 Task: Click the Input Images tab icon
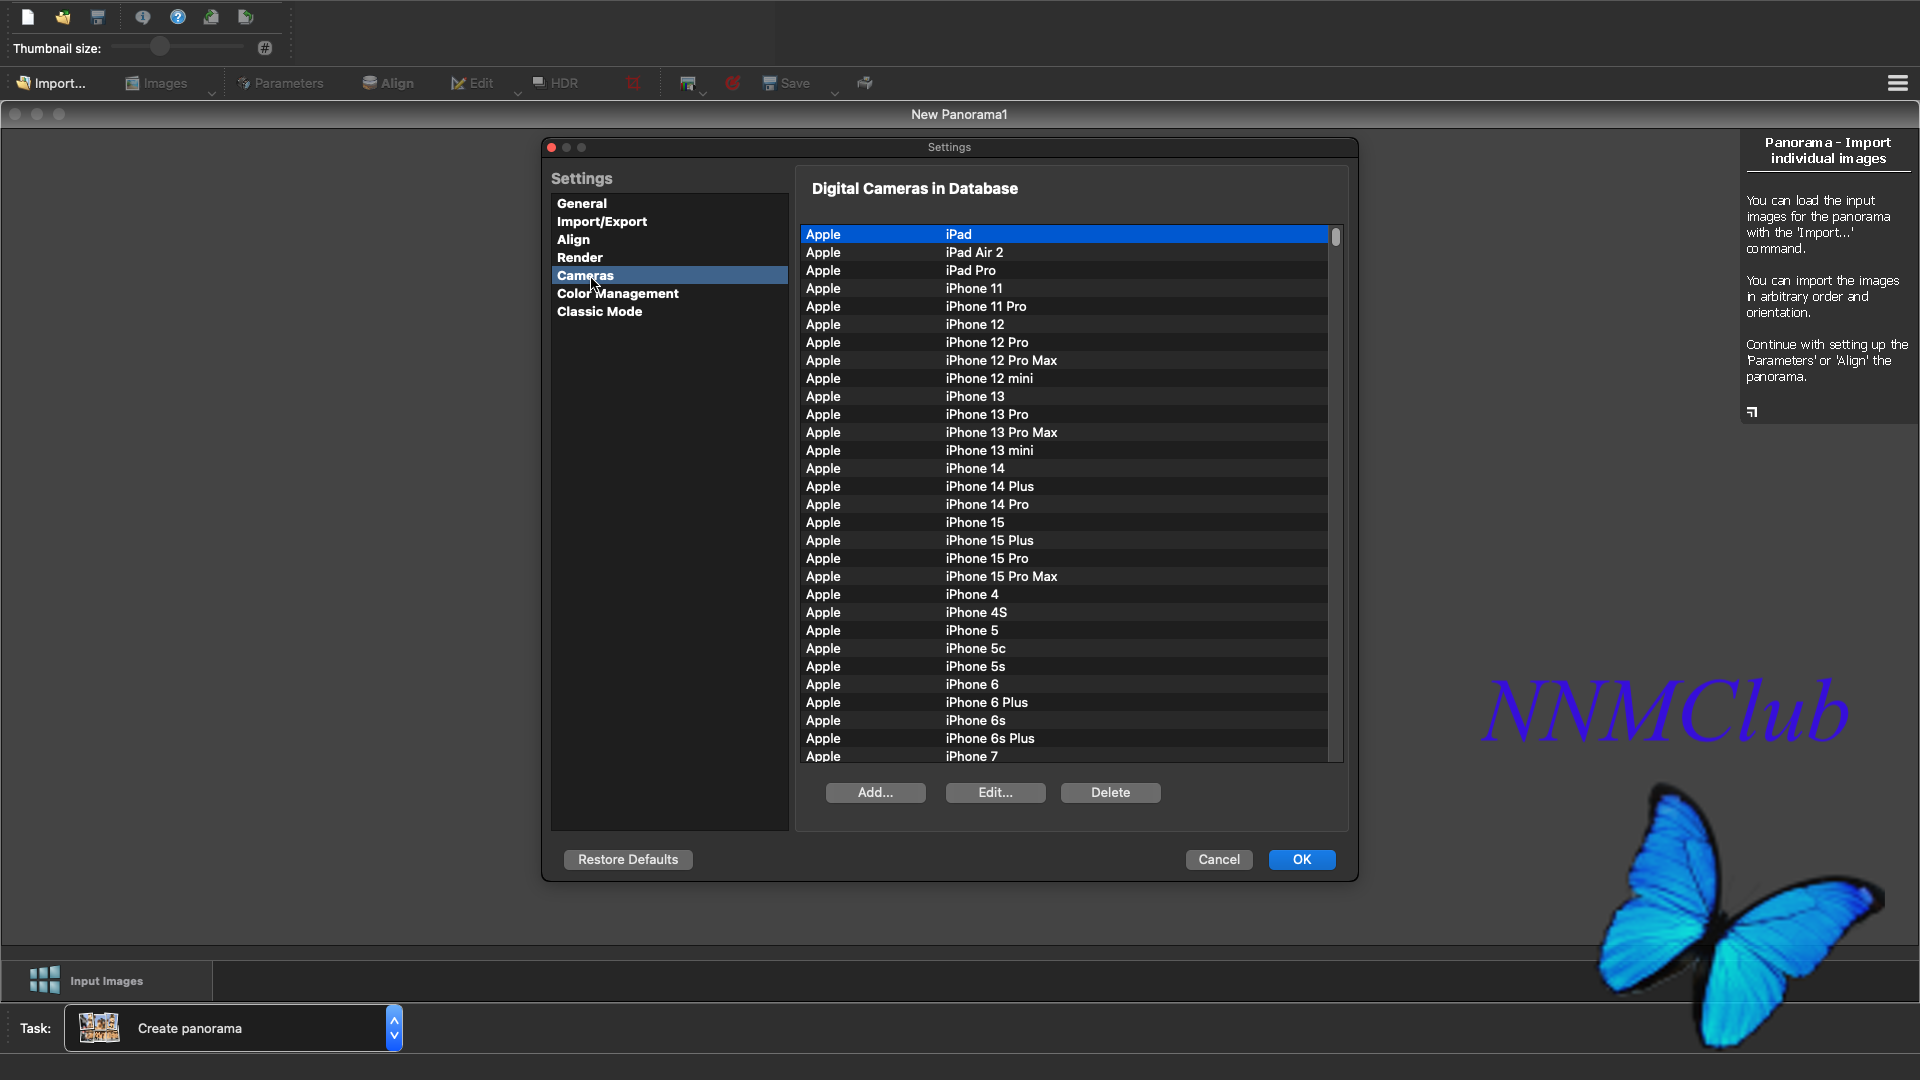[x=45, y=980]
